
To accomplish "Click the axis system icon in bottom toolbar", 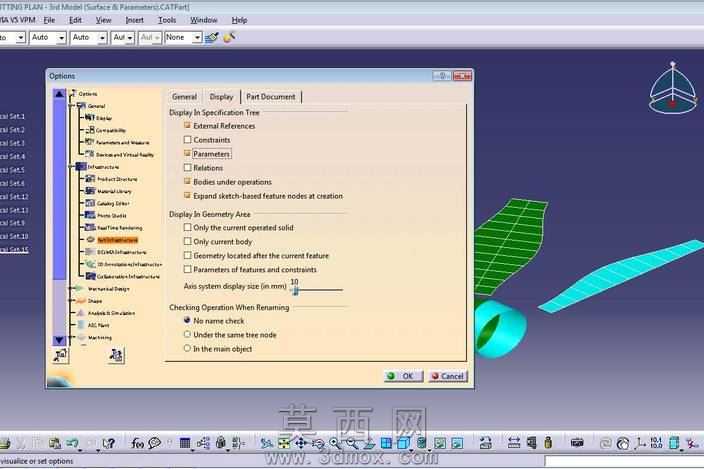I will point(639,443).
